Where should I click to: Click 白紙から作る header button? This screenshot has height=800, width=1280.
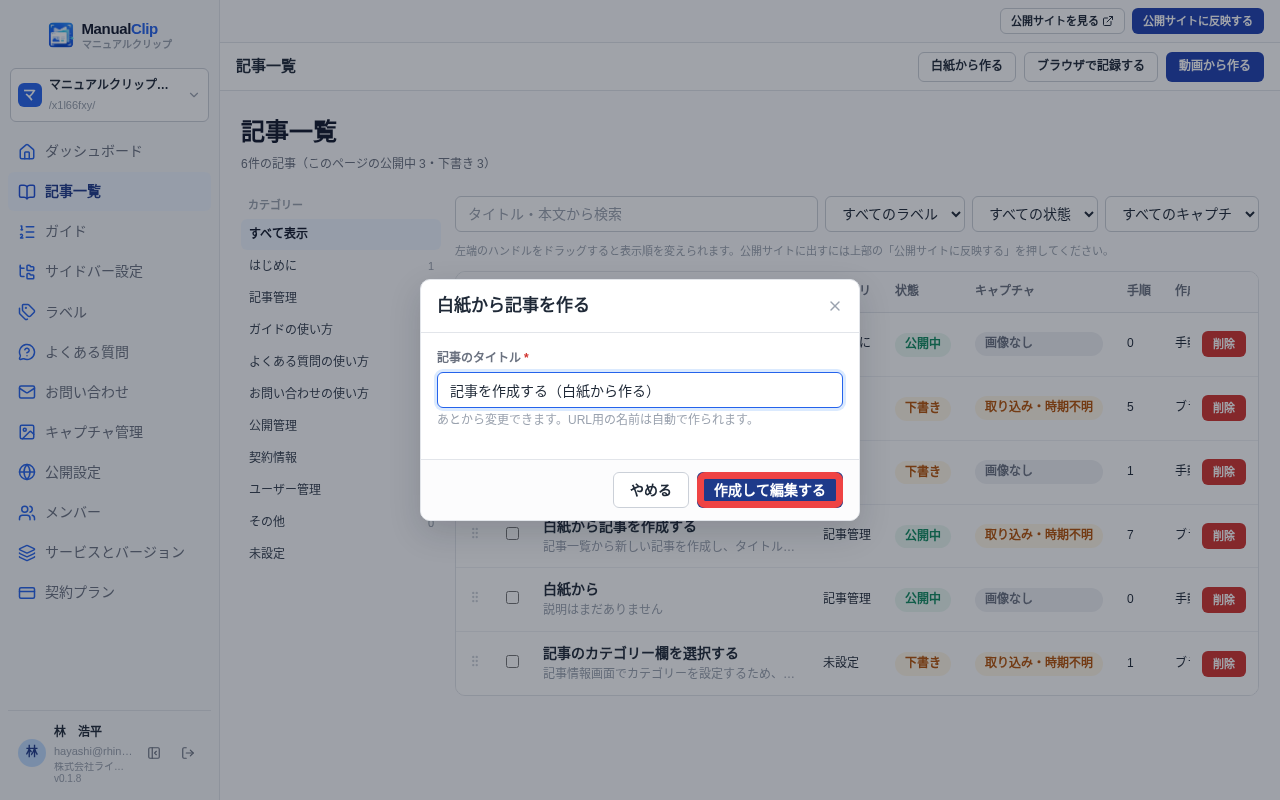pos(967,67)
